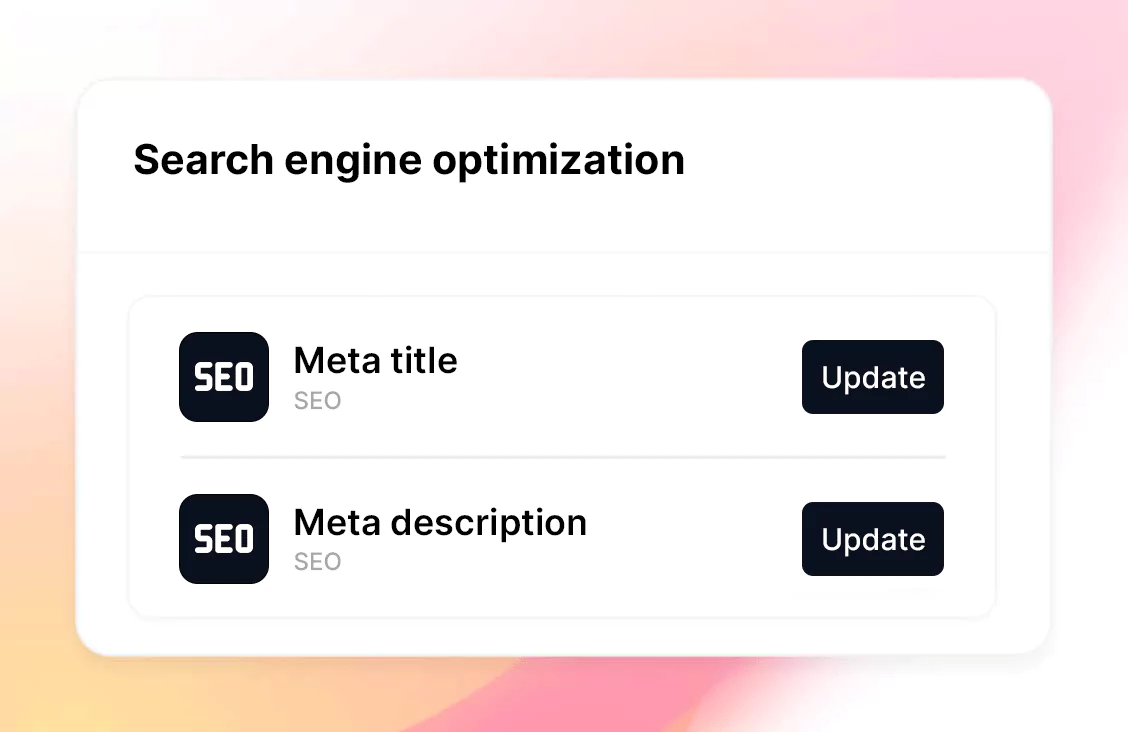Viewport: 1128px width, 732px height.
Task: Select the "Meta description" label
Action: [440, 523]
